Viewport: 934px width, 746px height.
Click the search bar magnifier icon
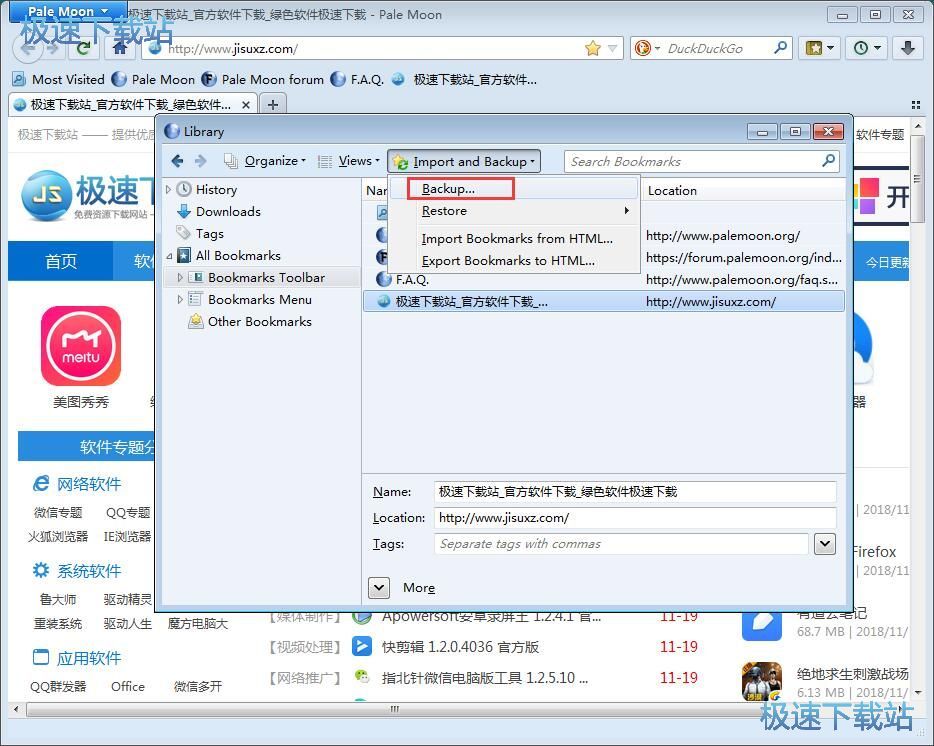coord(780,48)
